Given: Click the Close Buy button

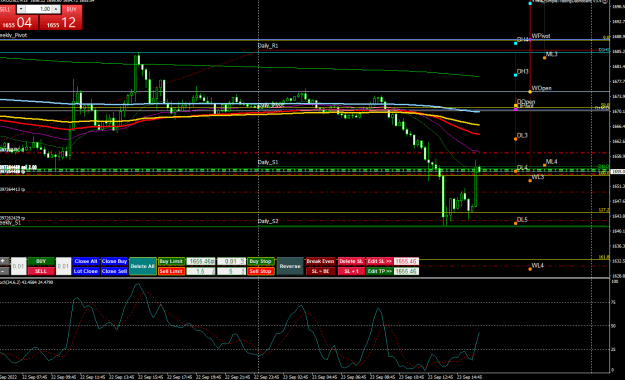Looking at the screenshot, I should pyautogui.click(x=114, y=262).
